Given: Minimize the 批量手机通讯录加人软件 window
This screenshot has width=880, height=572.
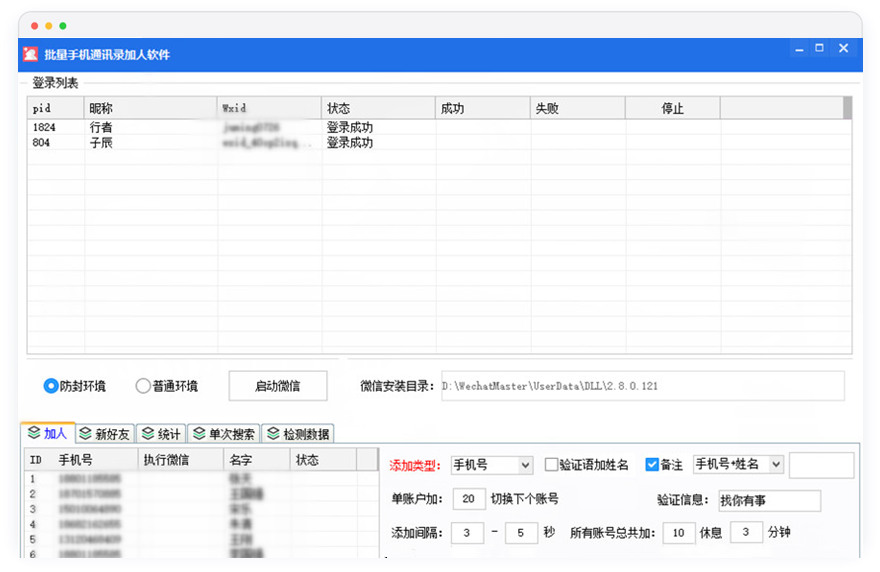Looking at the screenshot, I should 799,49.
